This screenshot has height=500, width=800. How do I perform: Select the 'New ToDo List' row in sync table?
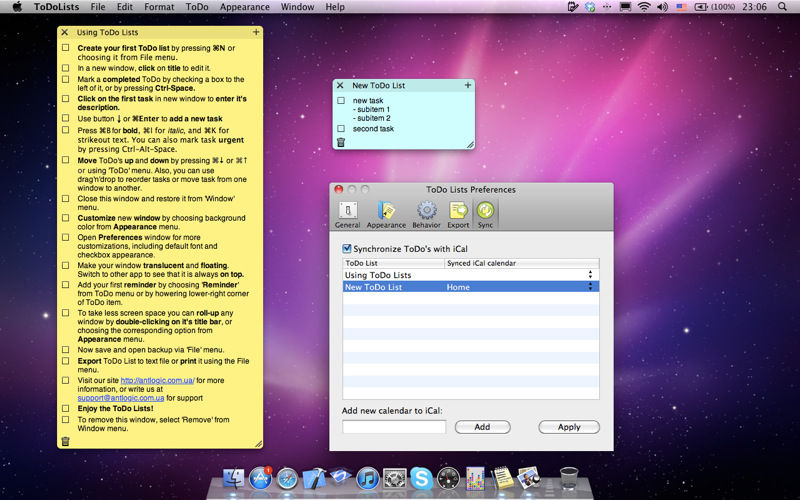(471, 287)
